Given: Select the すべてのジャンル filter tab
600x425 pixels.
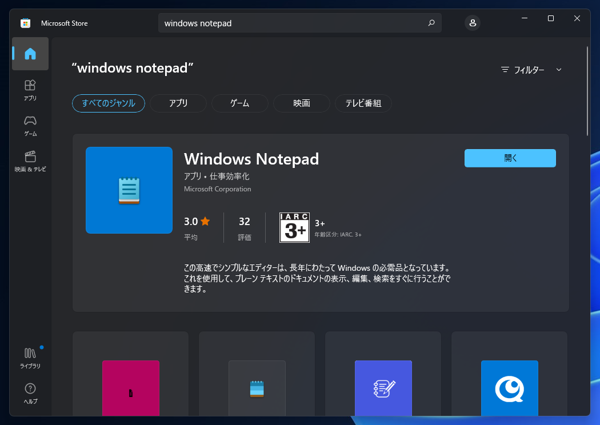Looking at the screenshot, I should [109, 103].
